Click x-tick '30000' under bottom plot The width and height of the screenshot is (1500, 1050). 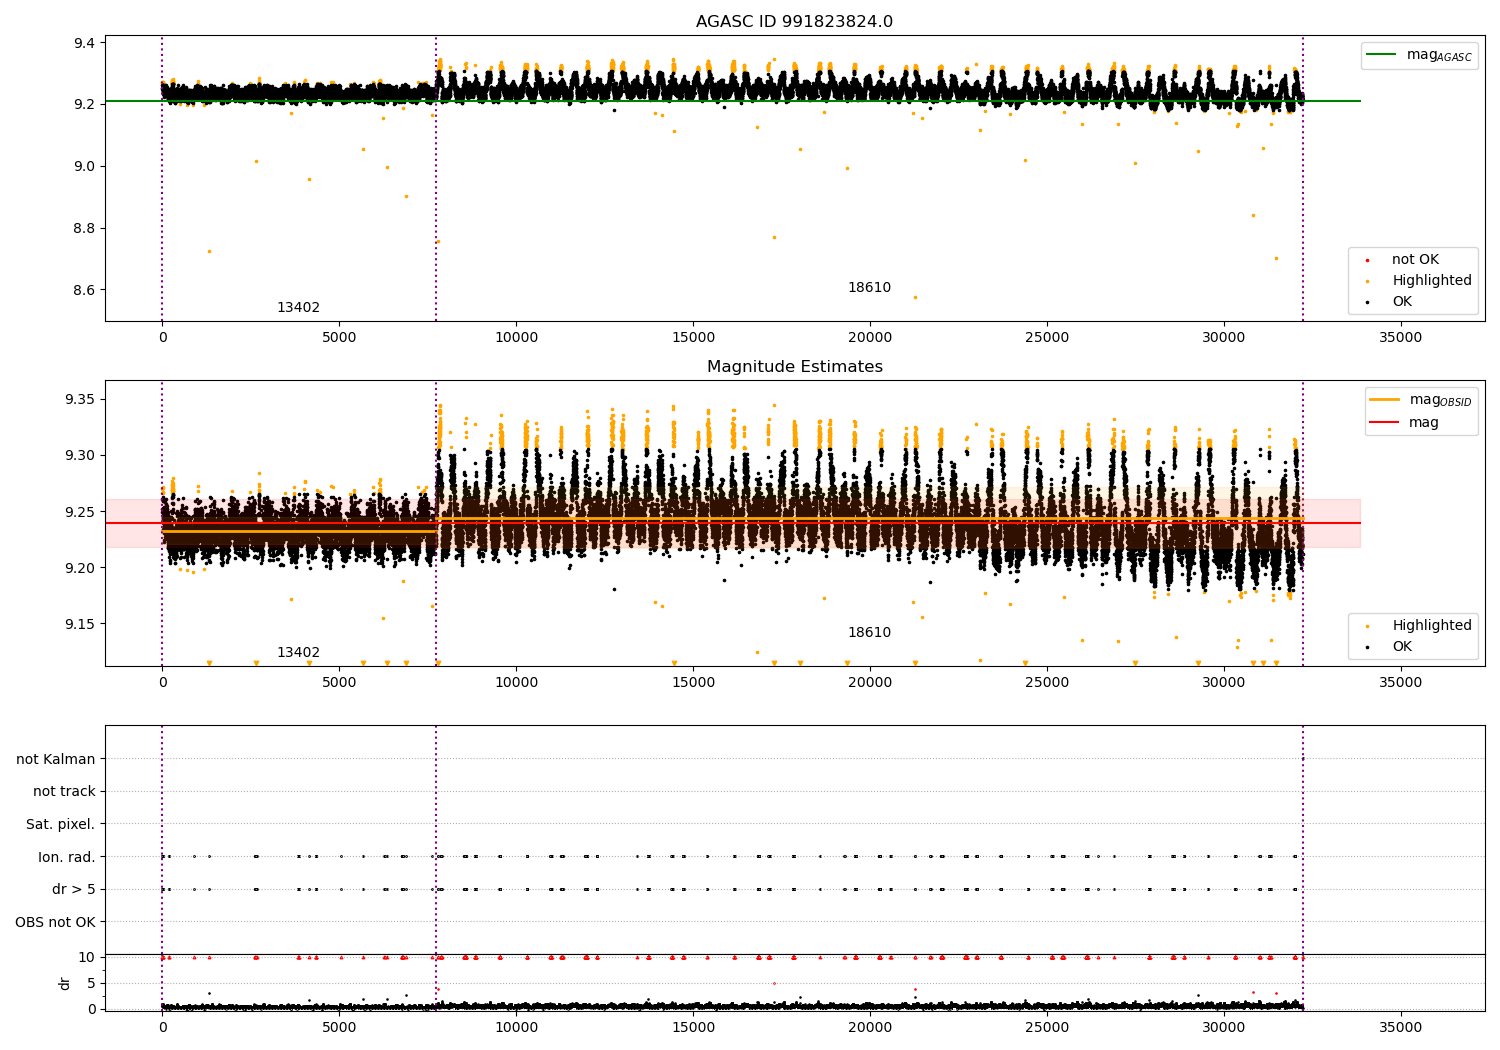tap(1223, 1028)
